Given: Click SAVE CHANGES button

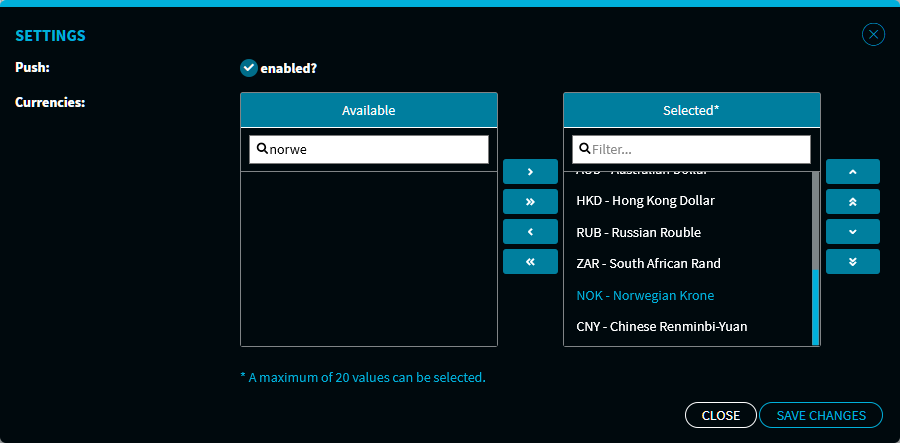Looking at the screenshot, I should click(820, 415).
